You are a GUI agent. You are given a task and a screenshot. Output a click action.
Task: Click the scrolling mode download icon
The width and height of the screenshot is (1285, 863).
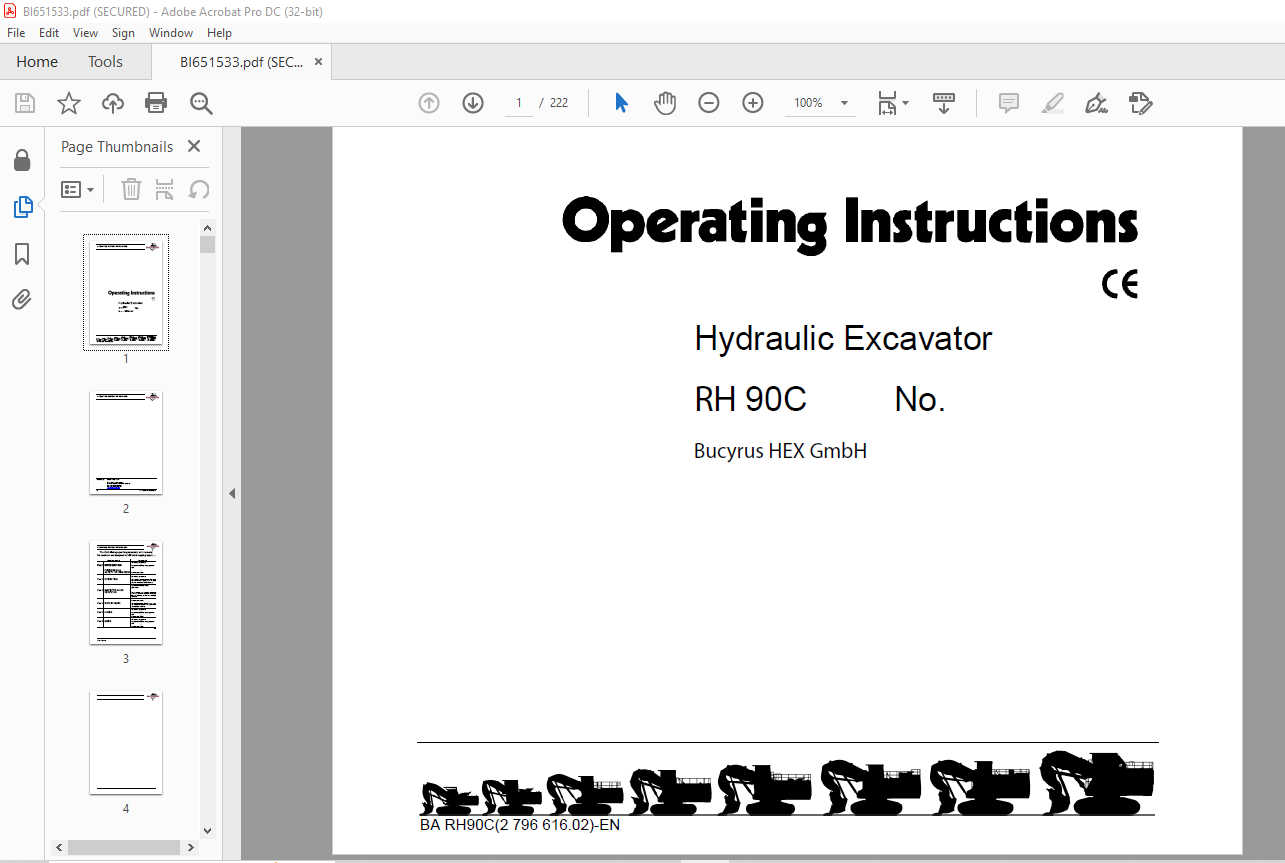point(943,103)
